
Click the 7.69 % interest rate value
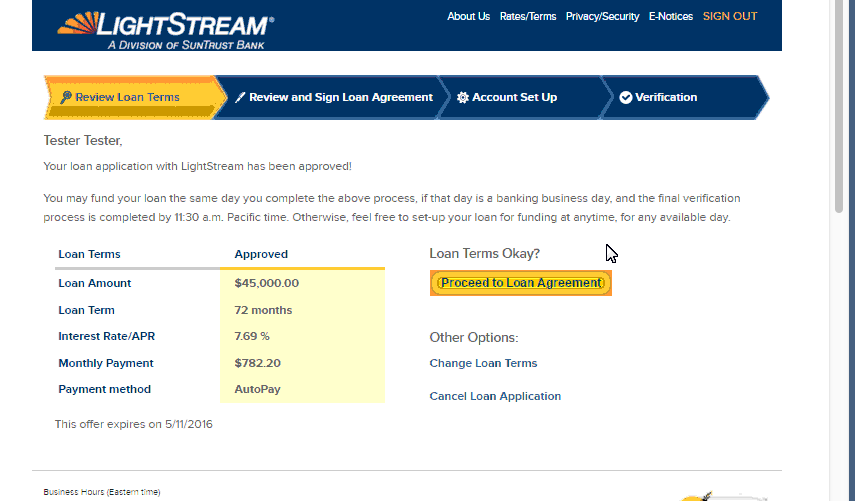(252, 336)
